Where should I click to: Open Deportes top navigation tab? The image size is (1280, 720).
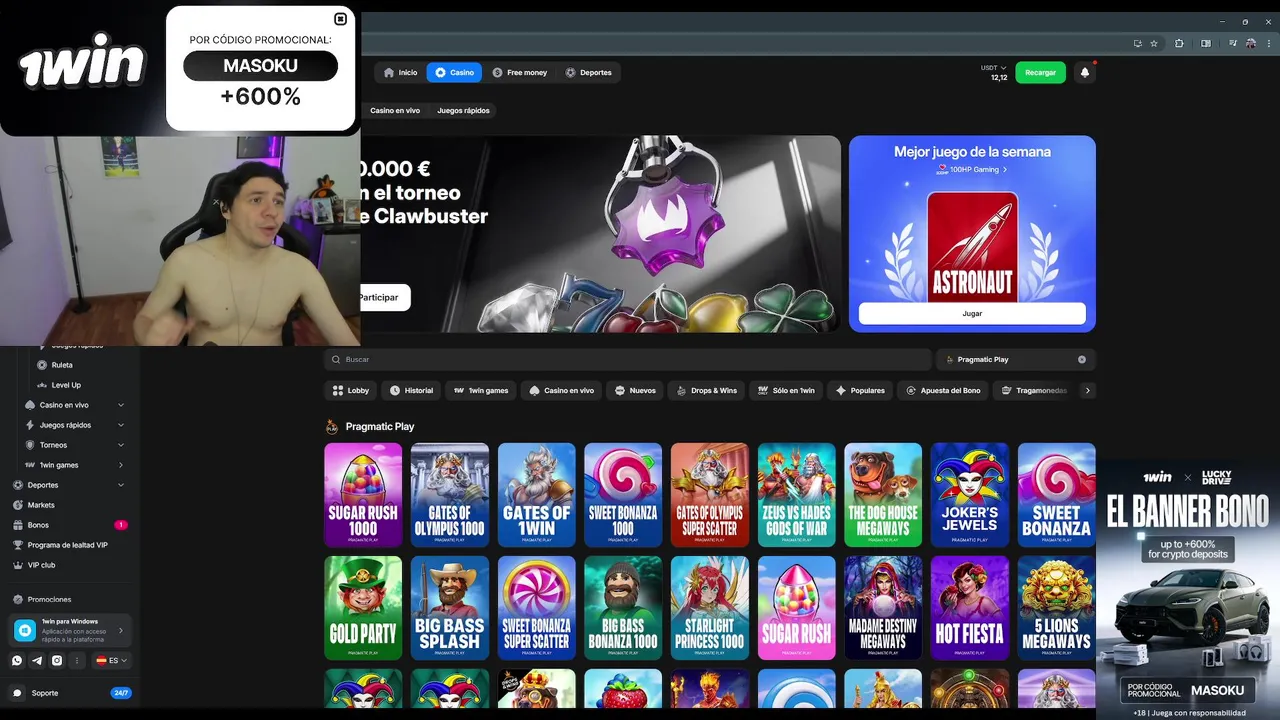point(588,72)
